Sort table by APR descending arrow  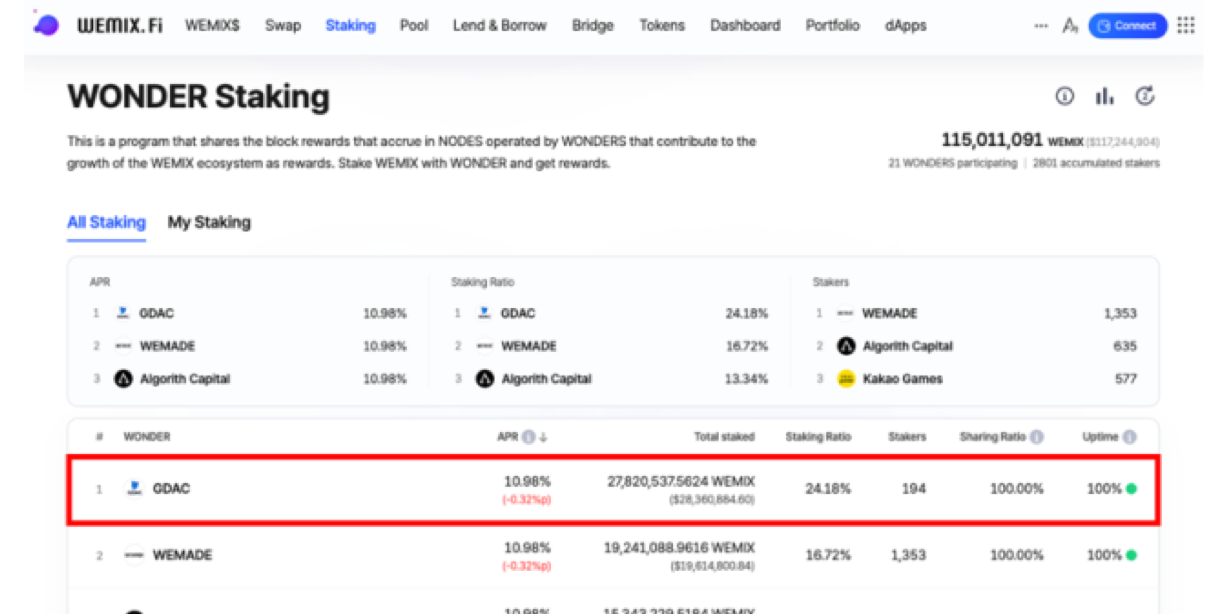click(543, 437)
